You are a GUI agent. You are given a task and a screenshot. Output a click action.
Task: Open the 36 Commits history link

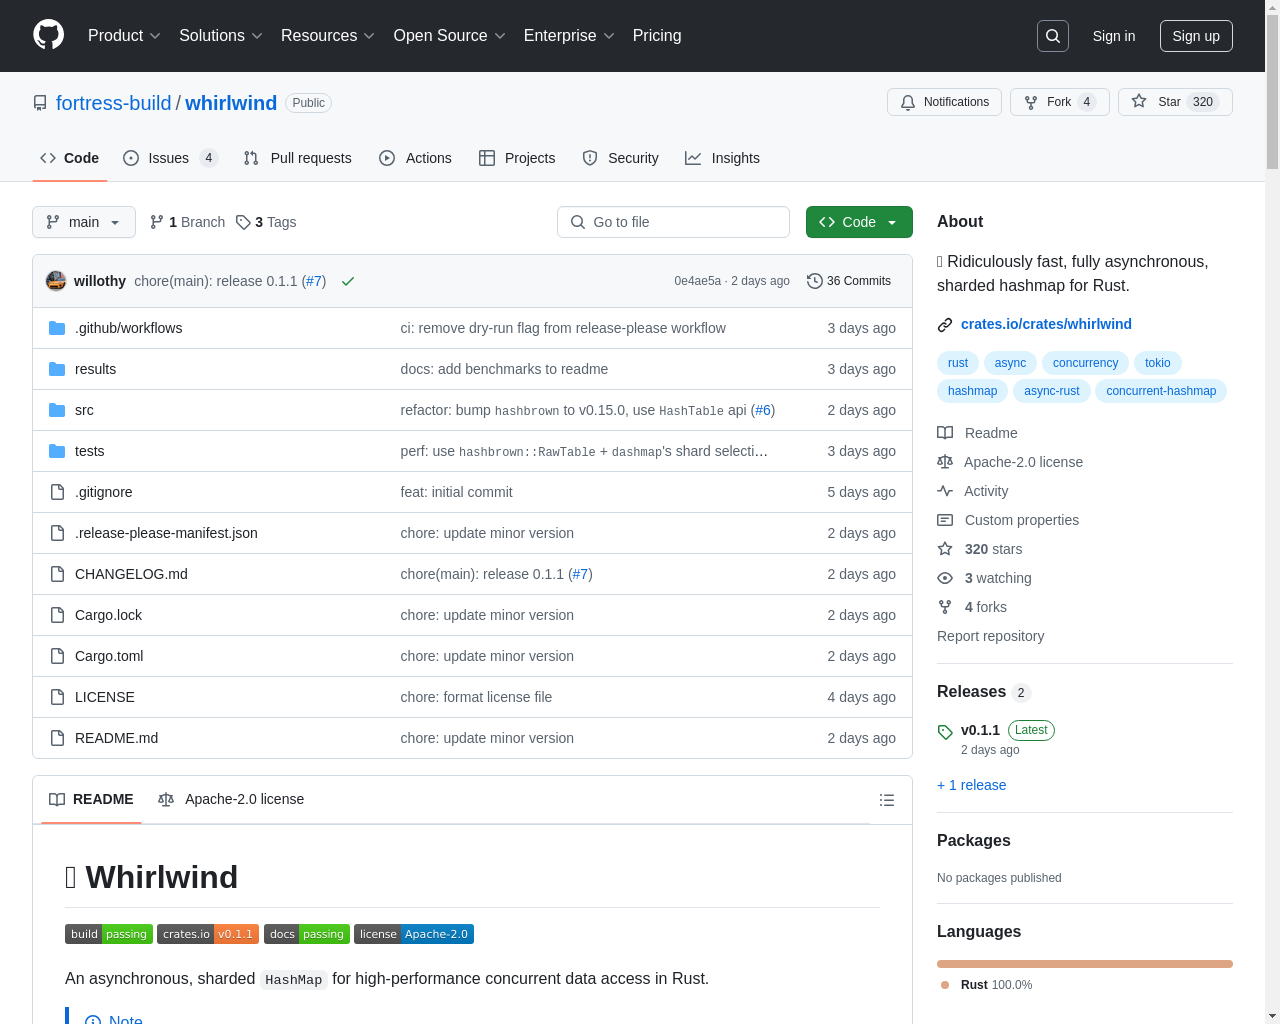coord(849,281)
